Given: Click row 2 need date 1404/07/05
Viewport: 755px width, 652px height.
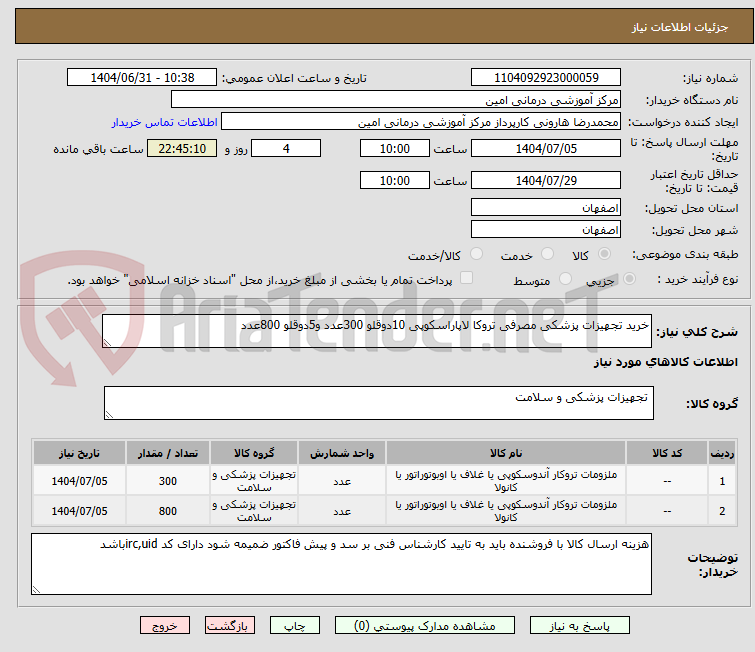Looking at the screenshot, I should tap(79, 511).
